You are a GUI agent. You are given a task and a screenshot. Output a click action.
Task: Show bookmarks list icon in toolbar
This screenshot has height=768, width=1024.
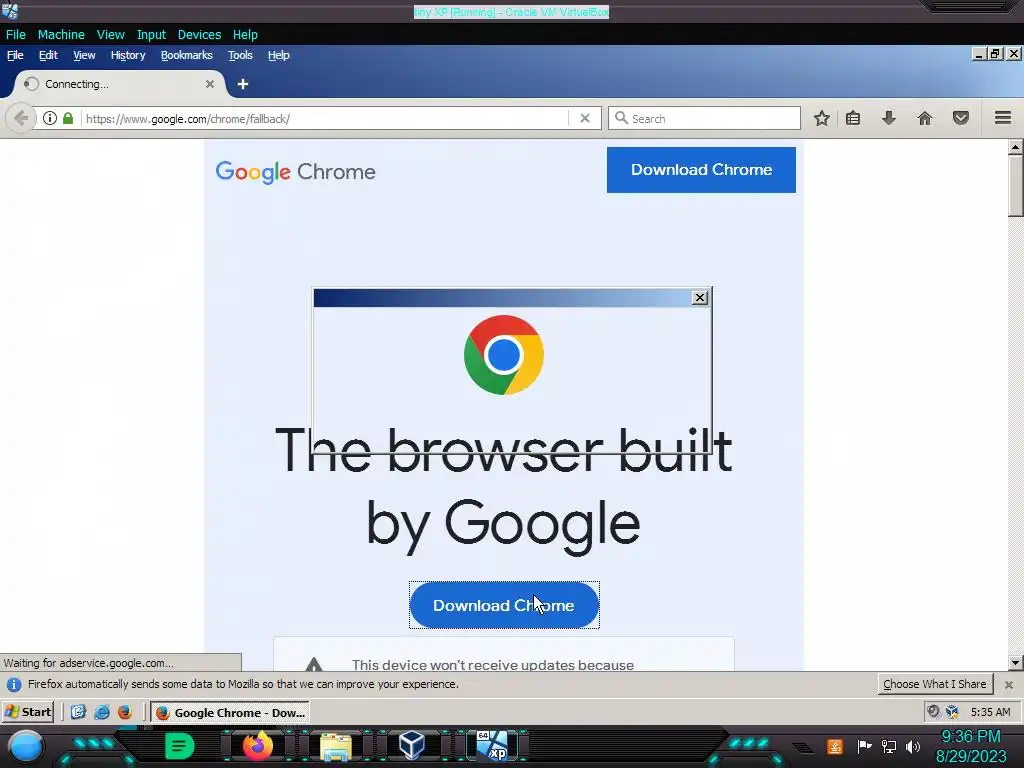(853, 118)
